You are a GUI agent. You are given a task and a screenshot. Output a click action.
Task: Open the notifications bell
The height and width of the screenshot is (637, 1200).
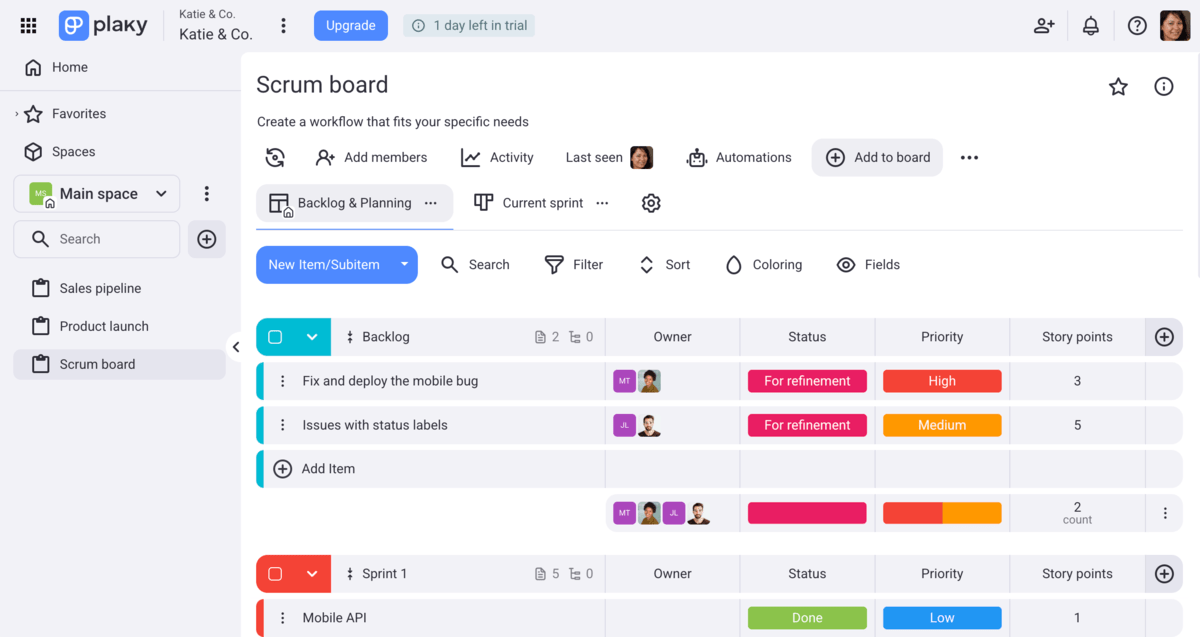[x=1091, y=26]
